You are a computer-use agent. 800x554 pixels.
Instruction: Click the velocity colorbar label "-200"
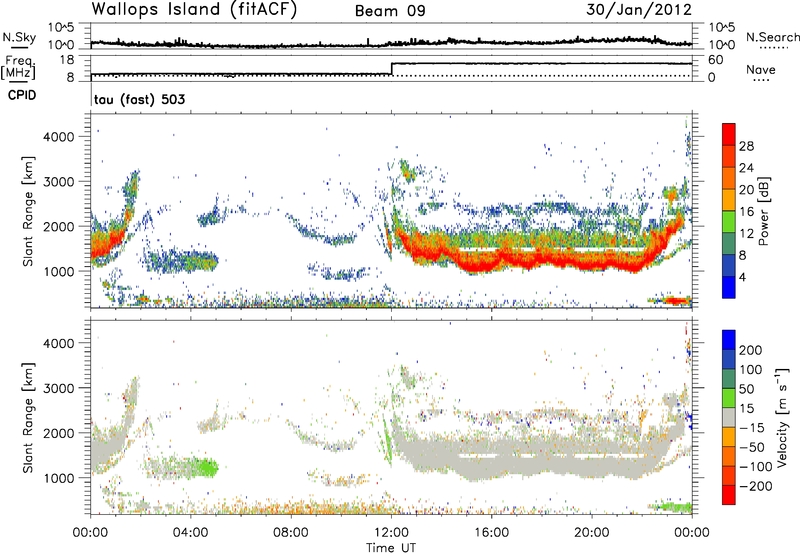756,486
